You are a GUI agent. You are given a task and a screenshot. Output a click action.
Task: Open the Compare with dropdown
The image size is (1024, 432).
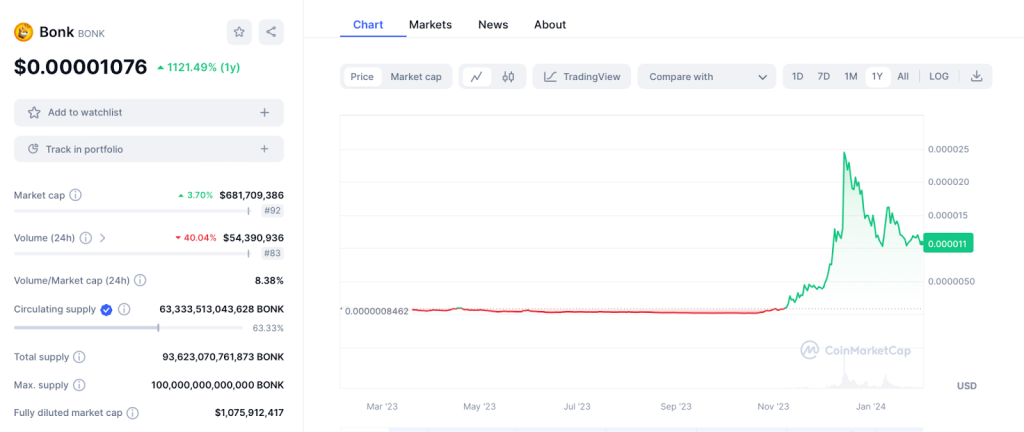click(x=707, y=76)
